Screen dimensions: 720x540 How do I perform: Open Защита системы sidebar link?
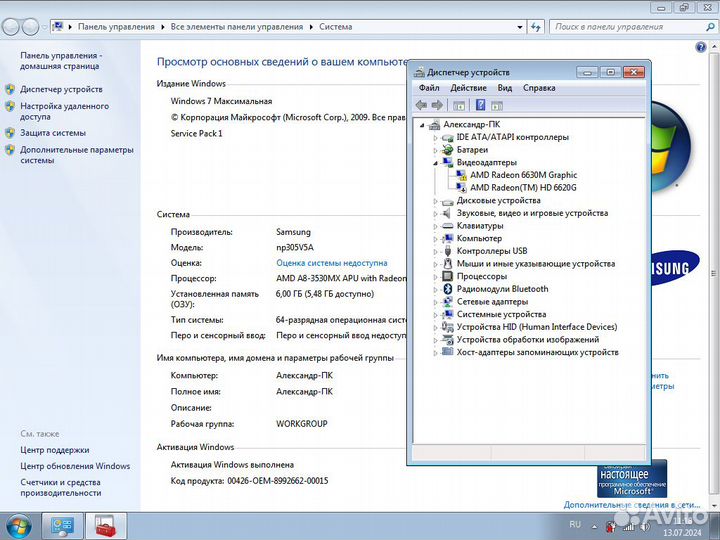tap(53, 133)
